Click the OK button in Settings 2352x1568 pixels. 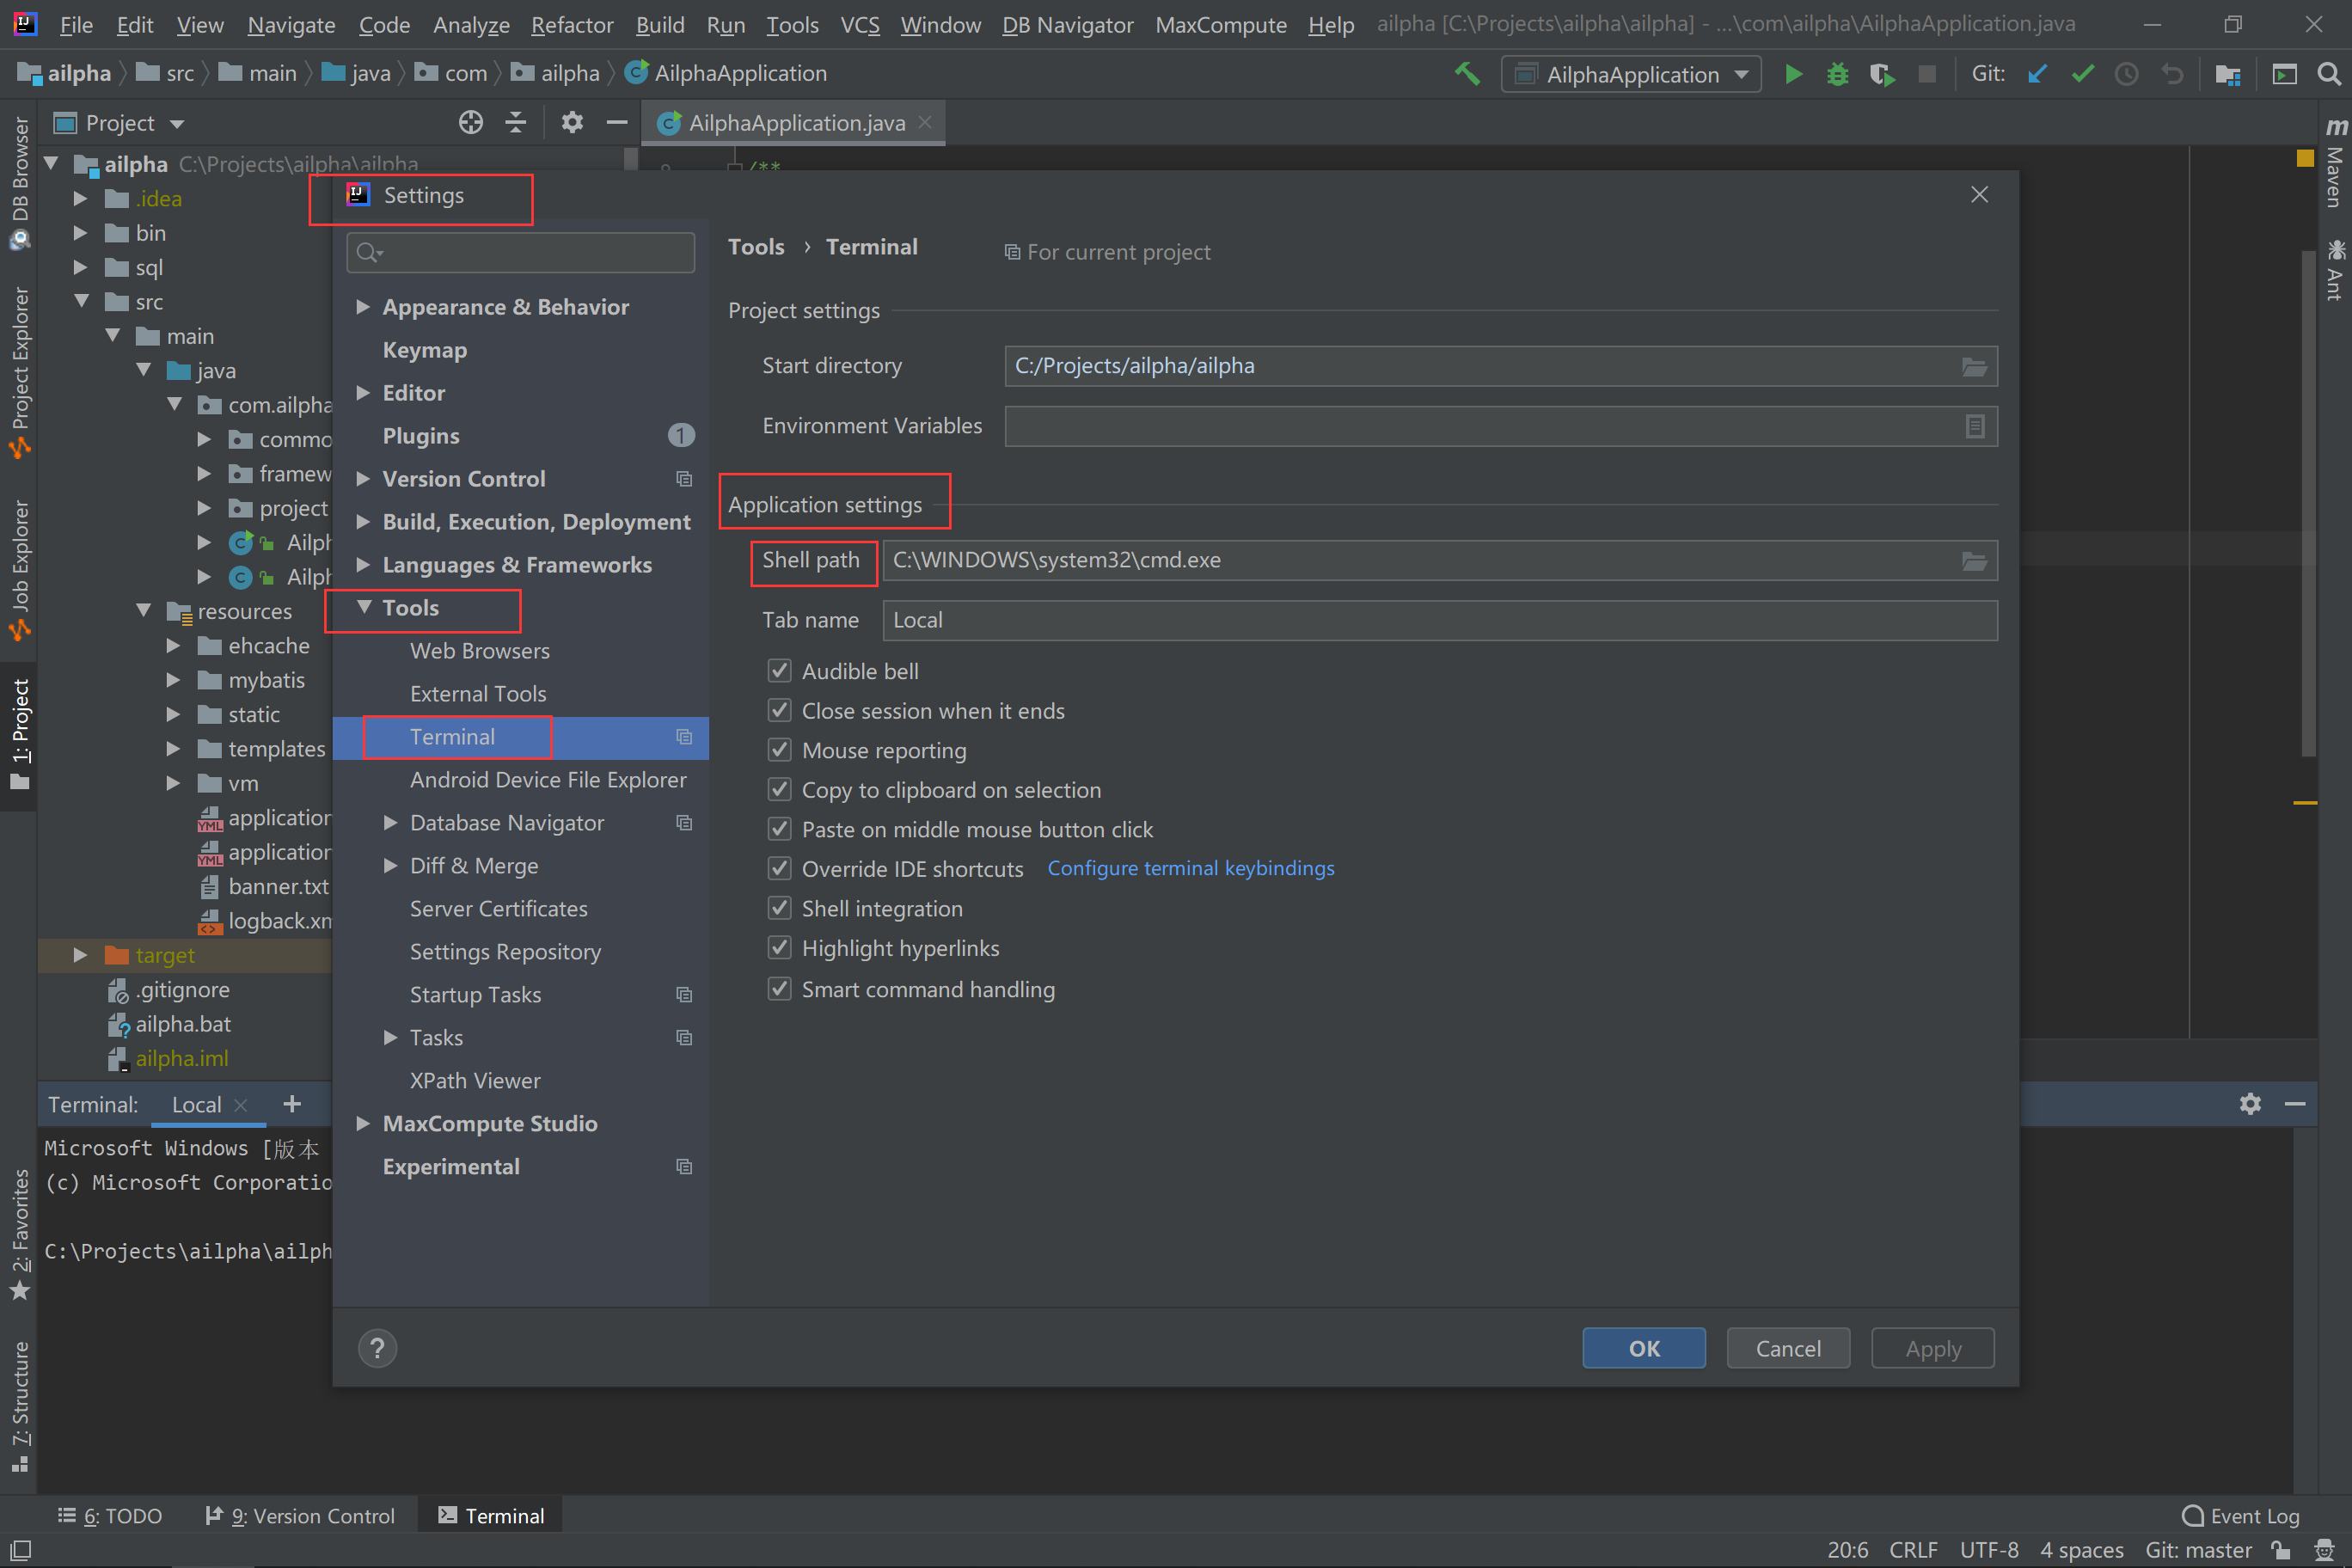tap(1643, 1348)
